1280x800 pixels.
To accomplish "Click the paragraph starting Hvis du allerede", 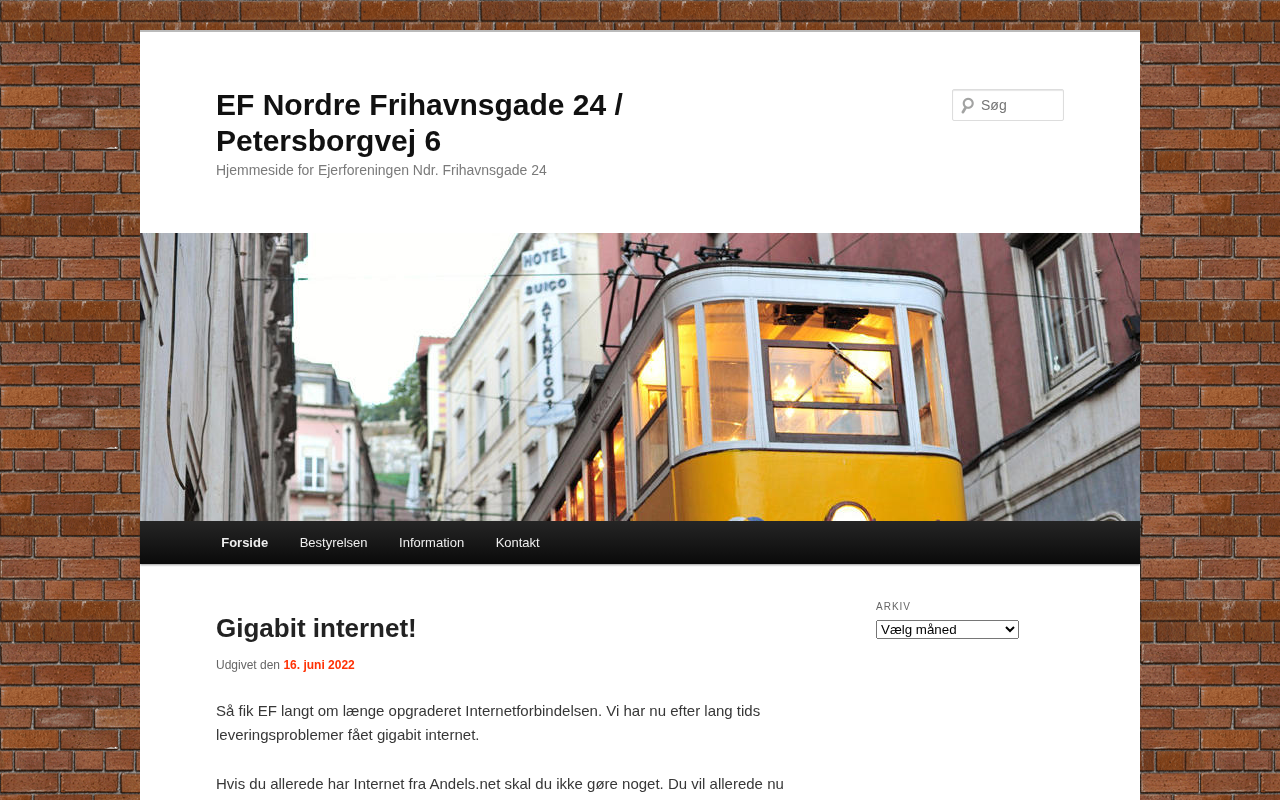I will [x=499, y=783].
